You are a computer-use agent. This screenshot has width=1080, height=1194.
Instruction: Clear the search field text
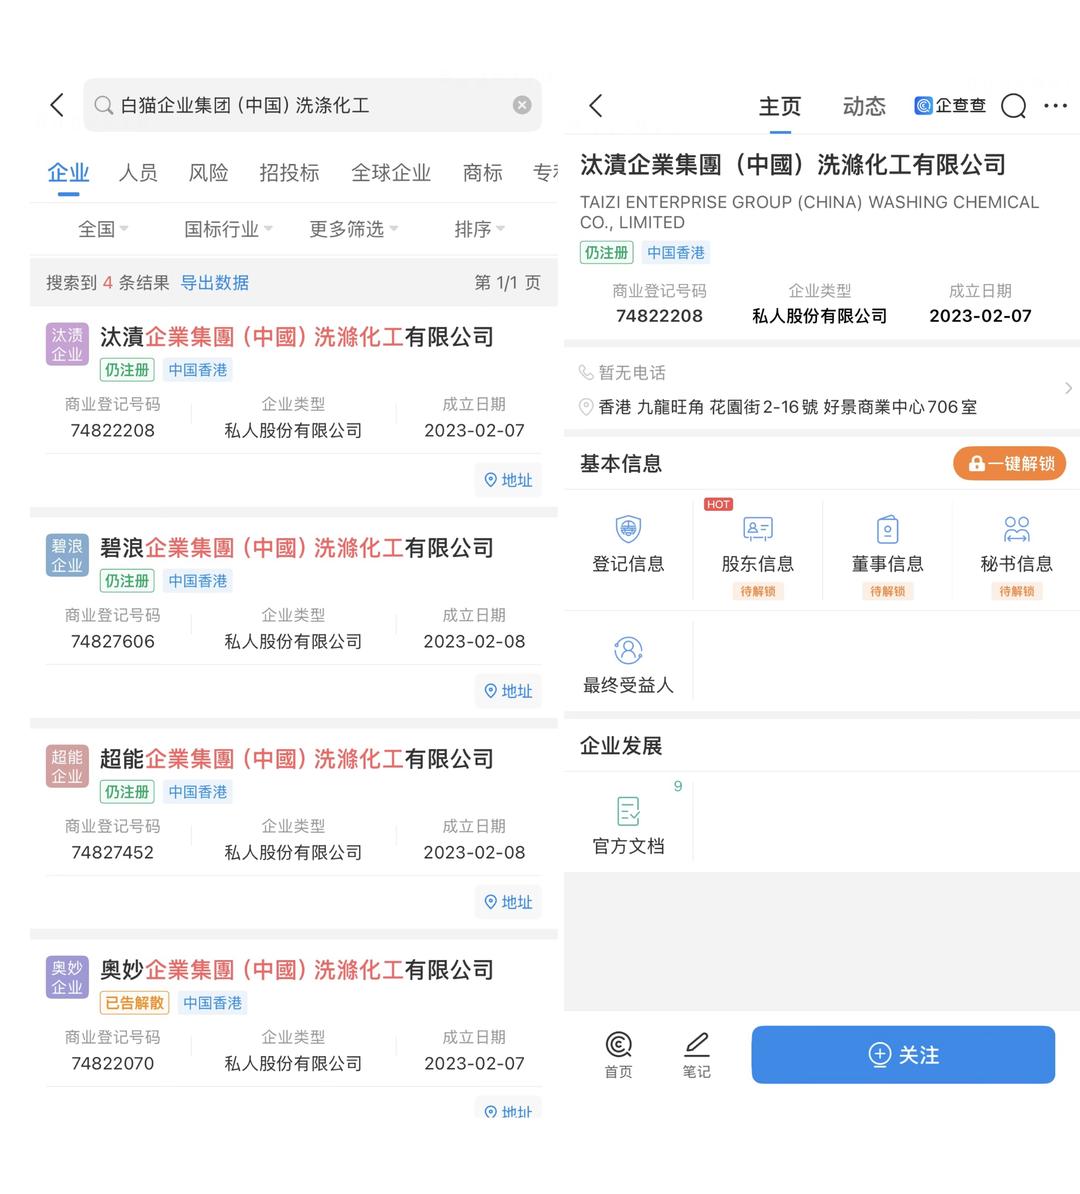point(522,105)
